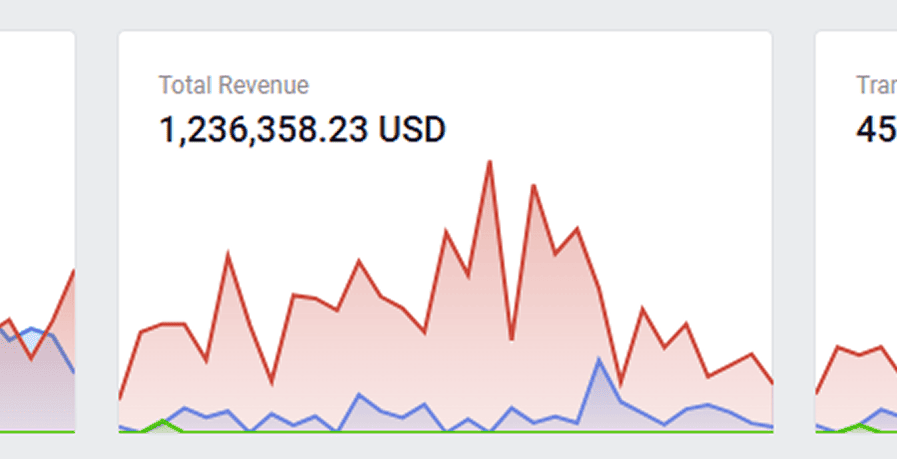Click the red series' right end in Total Revenue
897x459 pixels.
[x=770, y=381]
